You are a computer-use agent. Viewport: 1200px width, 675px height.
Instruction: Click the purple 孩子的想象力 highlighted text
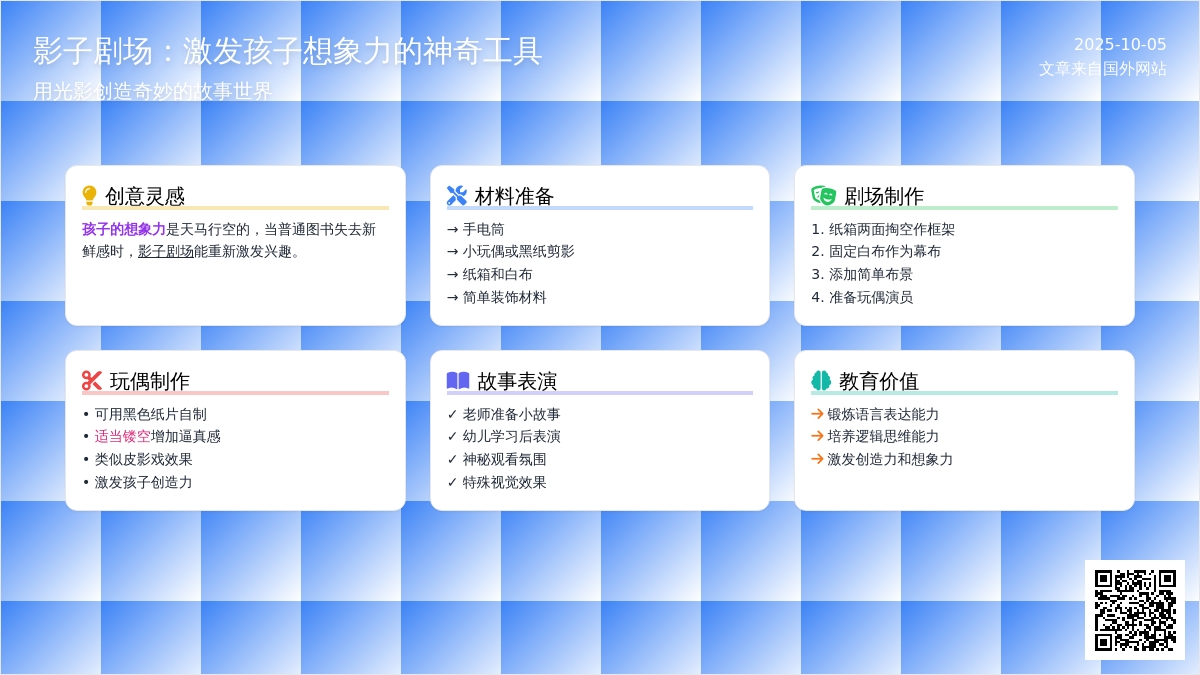pos(124,229)
